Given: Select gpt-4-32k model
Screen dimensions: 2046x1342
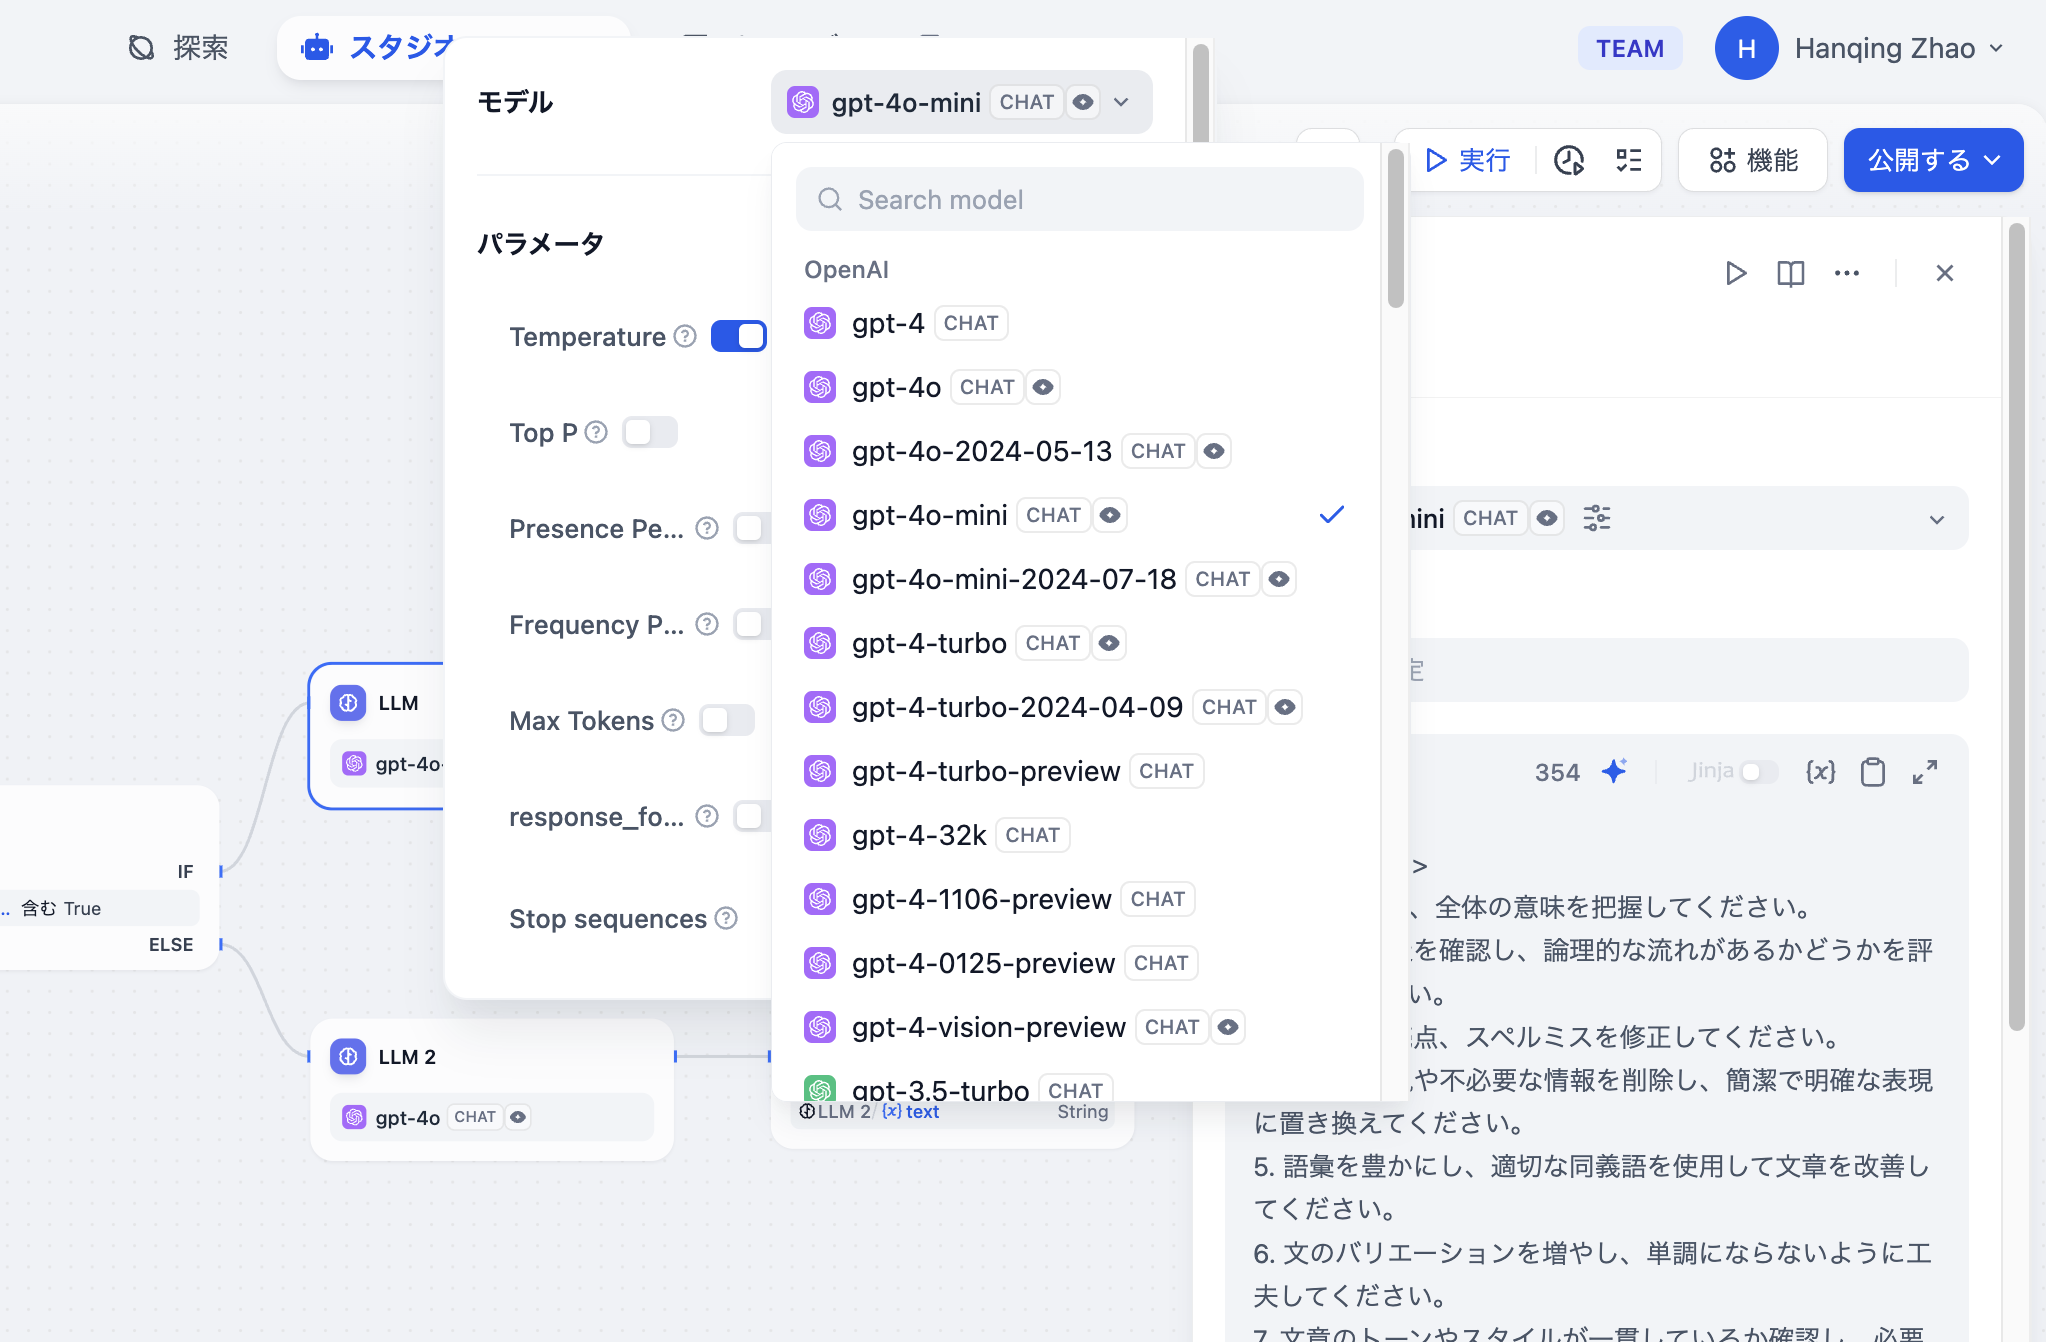Looking at the screenshot, I should point(1075,835).
